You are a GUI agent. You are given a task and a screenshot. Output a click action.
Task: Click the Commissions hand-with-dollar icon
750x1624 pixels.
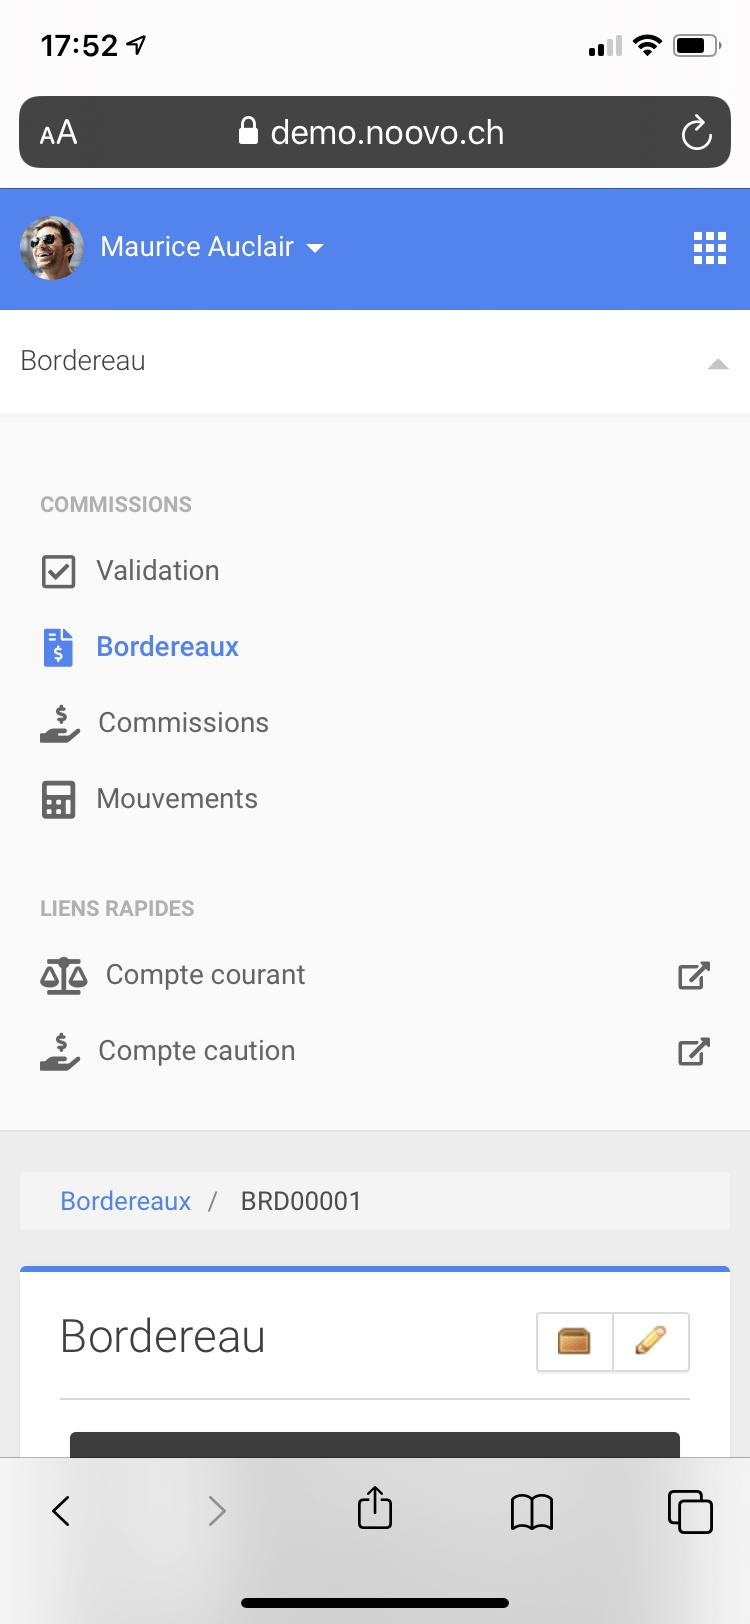pyautogui.click(x=60, y=723)
